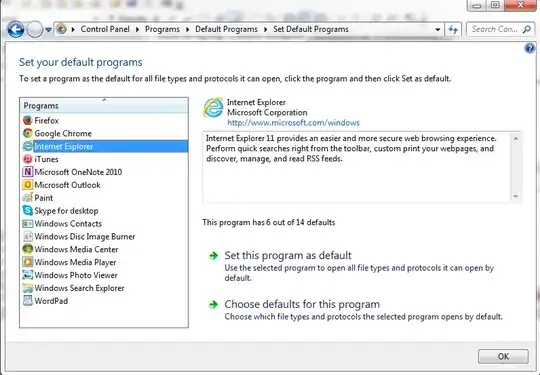Image resolution: width=540 pixels, height=375 pixels.
Task: Click the Microsoft Outlook icon
Action: (28, 185)
